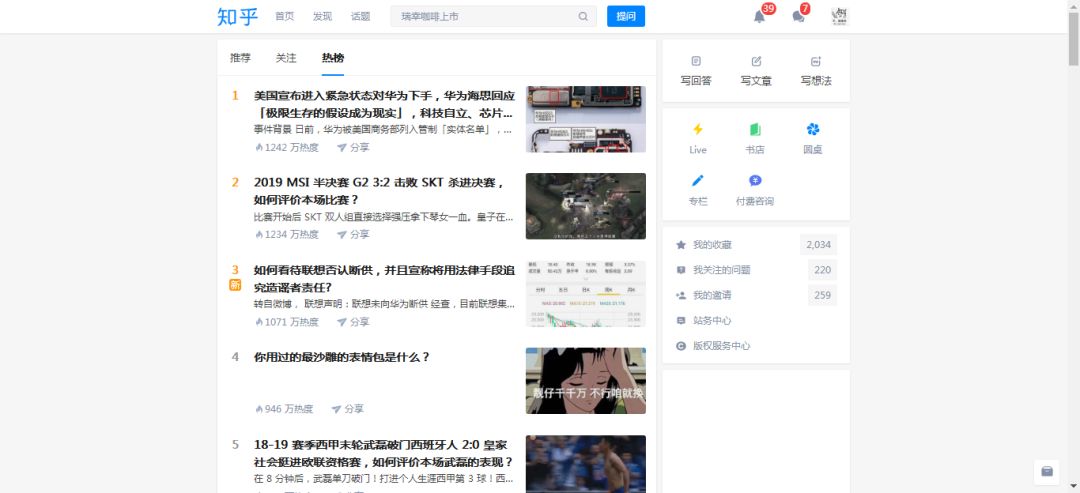Open 我的邀请 link in sidebar

coord(712,295)
